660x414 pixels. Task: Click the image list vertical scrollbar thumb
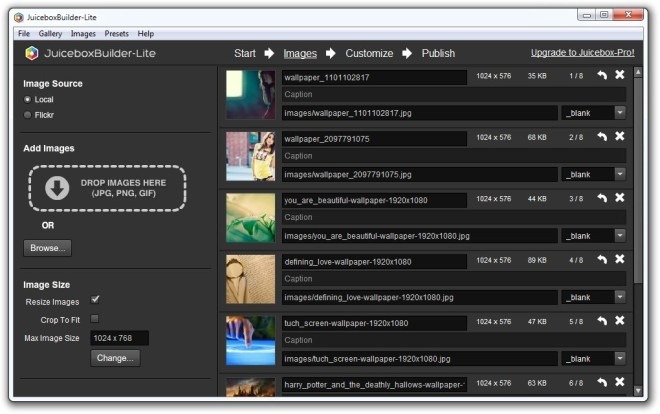pyautogui.click(x=638, y=181)
